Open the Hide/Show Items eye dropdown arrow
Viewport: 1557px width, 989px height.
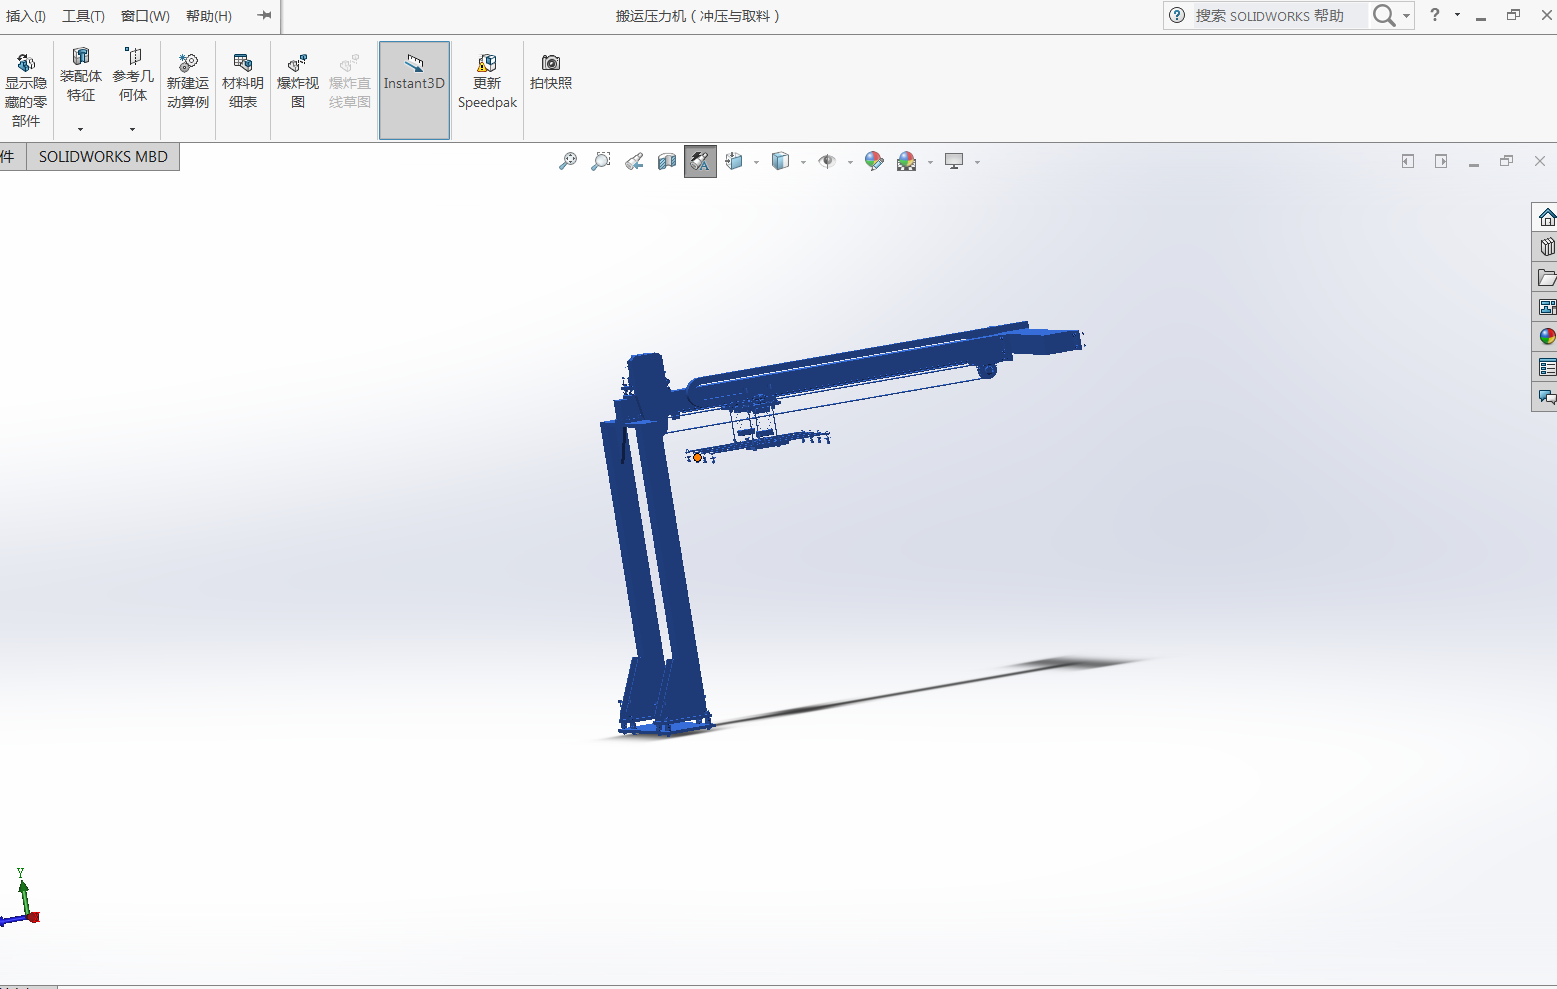click(x=850, y=162)
